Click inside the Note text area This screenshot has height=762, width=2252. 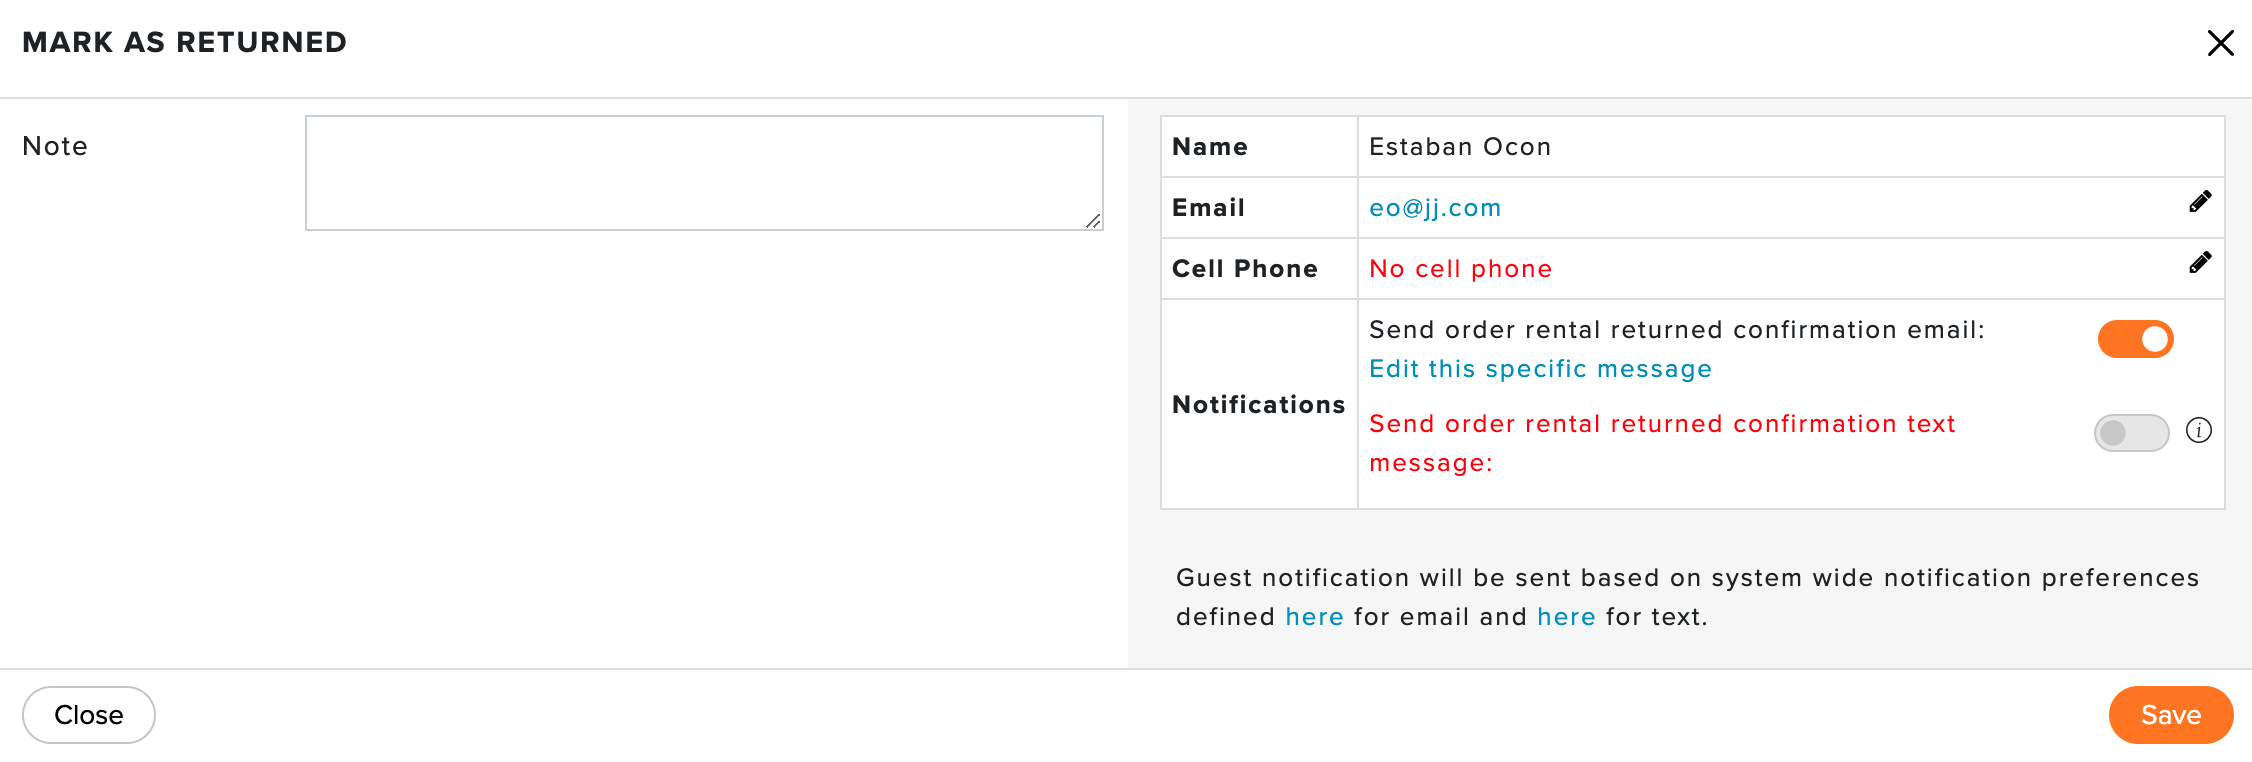pyautogui.click(x=704, y=173)
